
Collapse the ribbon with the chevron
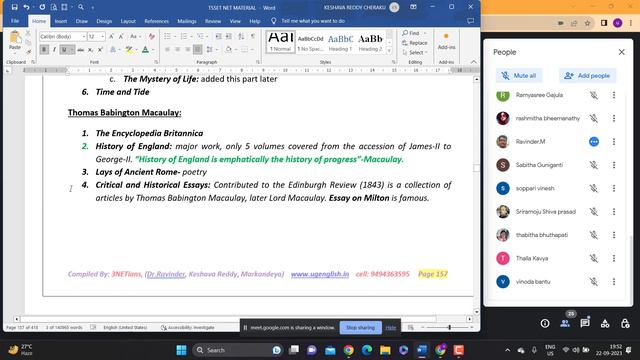[473, 62]
